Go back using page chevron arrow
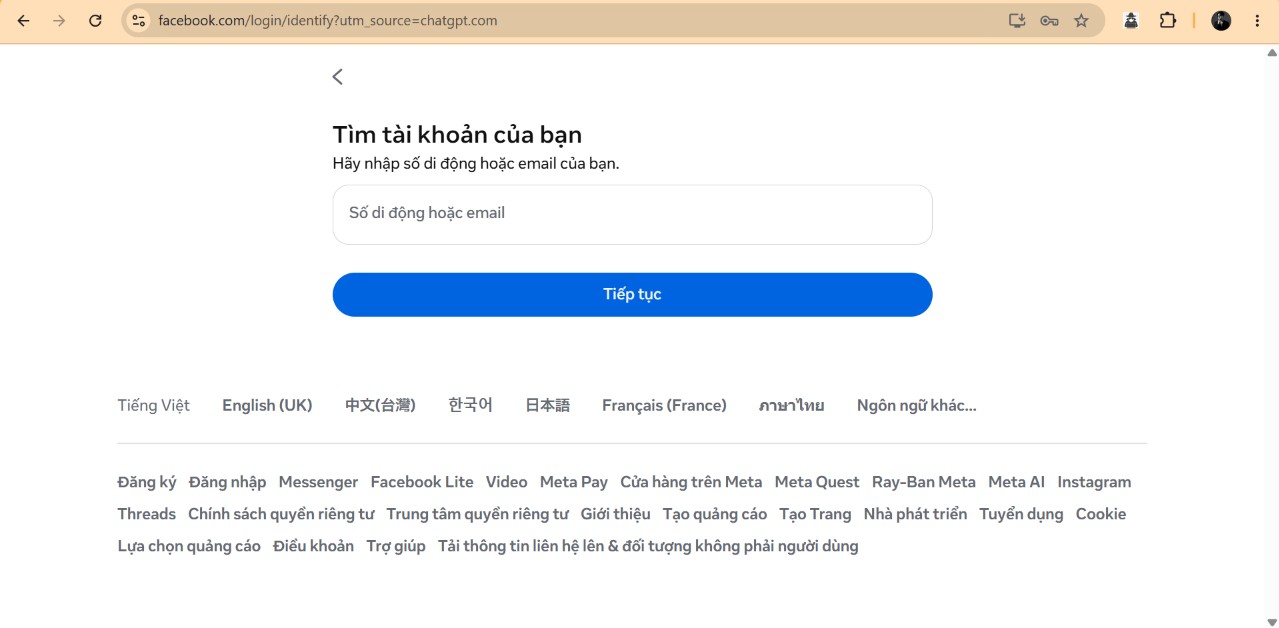This screenshot has width=1279, height=628. pyautogui.click(x=338, y=76)
